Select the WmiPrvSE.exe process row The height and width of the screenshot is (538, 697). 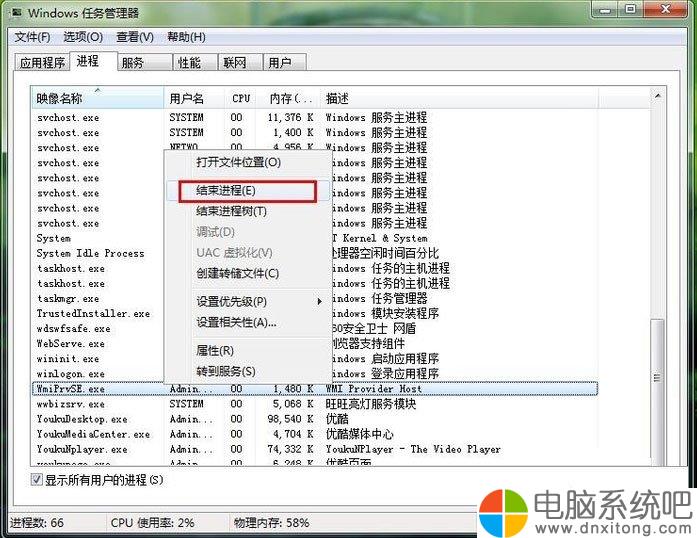point(315,389)
